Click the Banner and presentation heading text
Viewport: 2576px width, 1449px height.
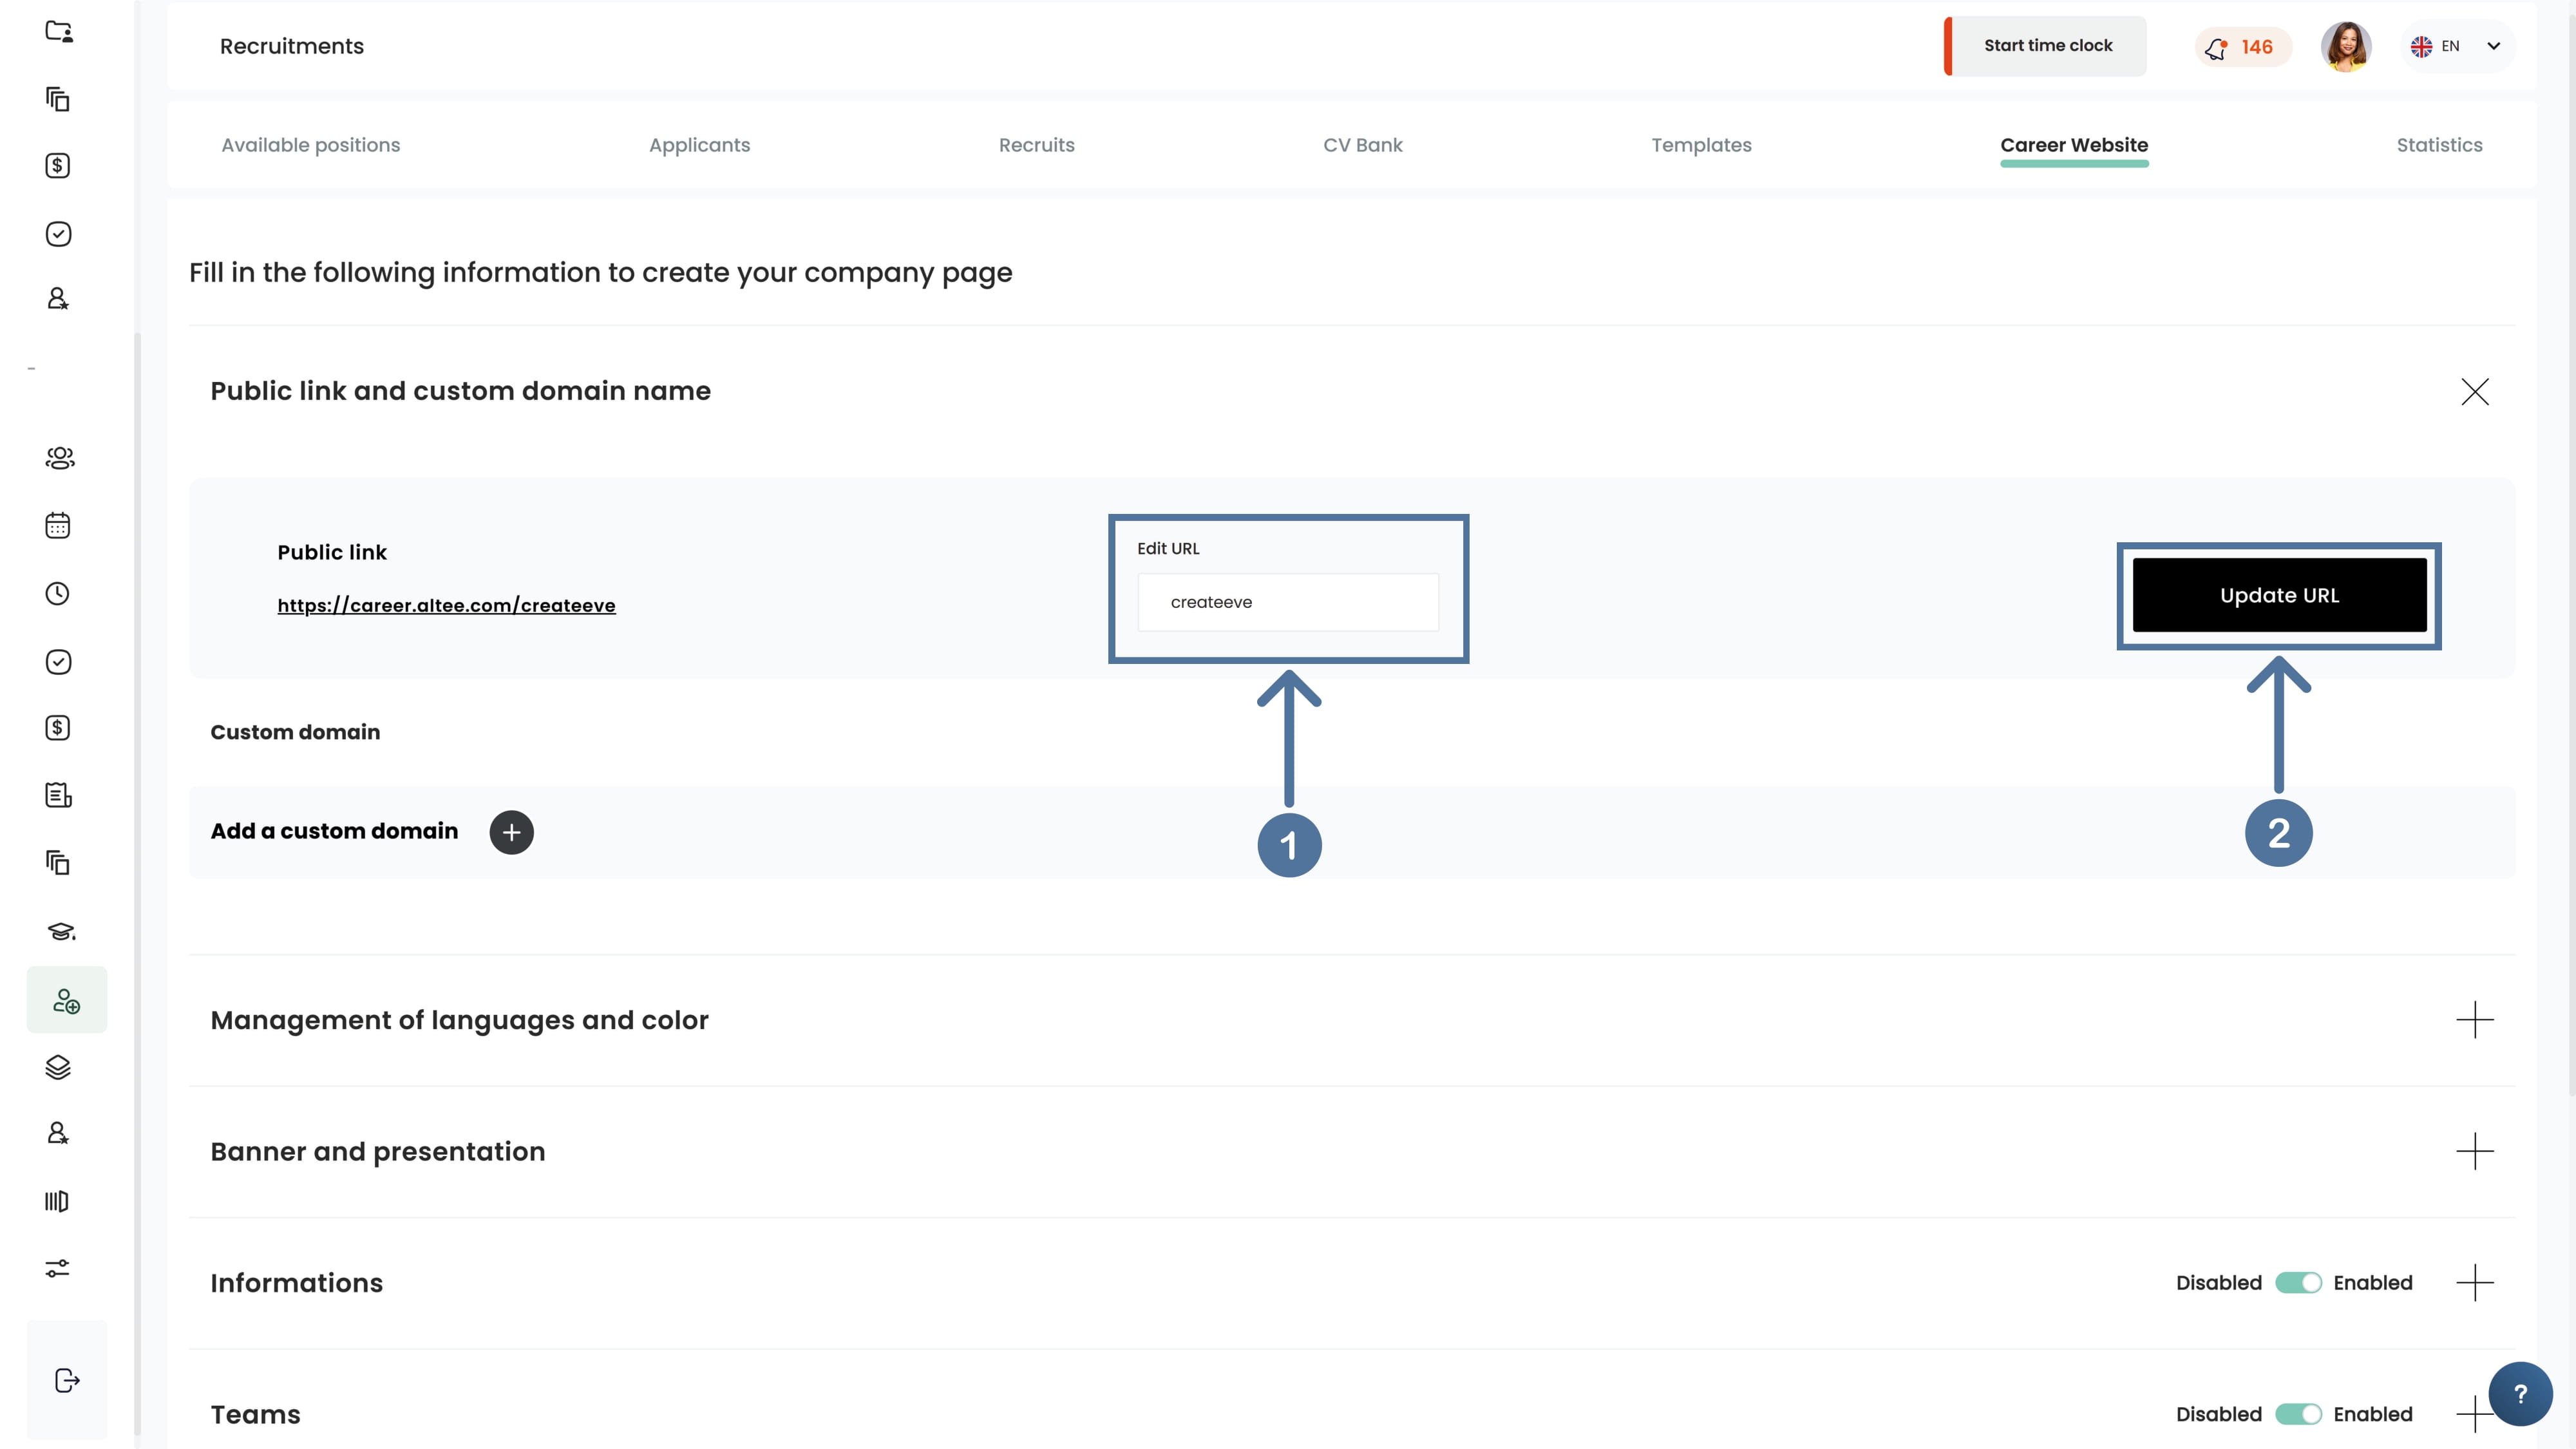[x=378, y=1152]
